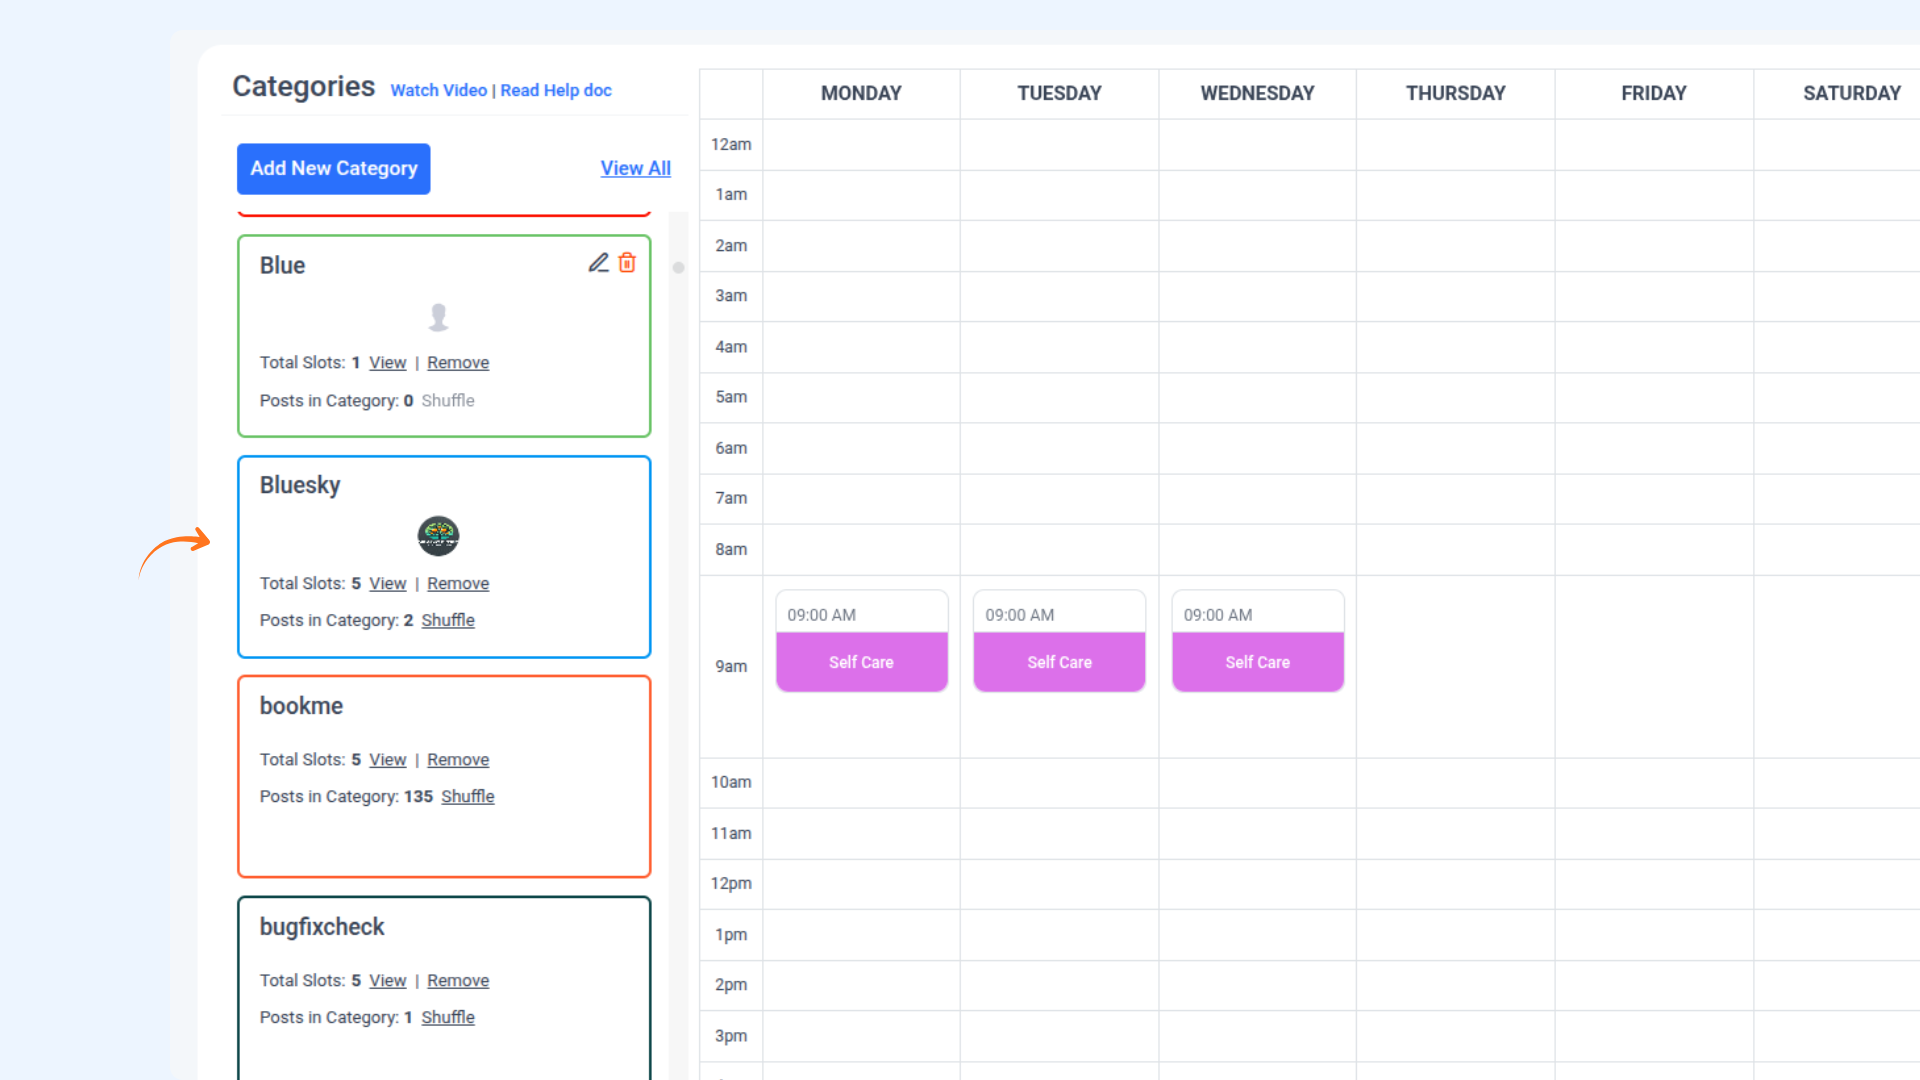Screen dimensions: 1920x1080
Task: Click the category list scrollbar handle
Action: tap(678, 268)
